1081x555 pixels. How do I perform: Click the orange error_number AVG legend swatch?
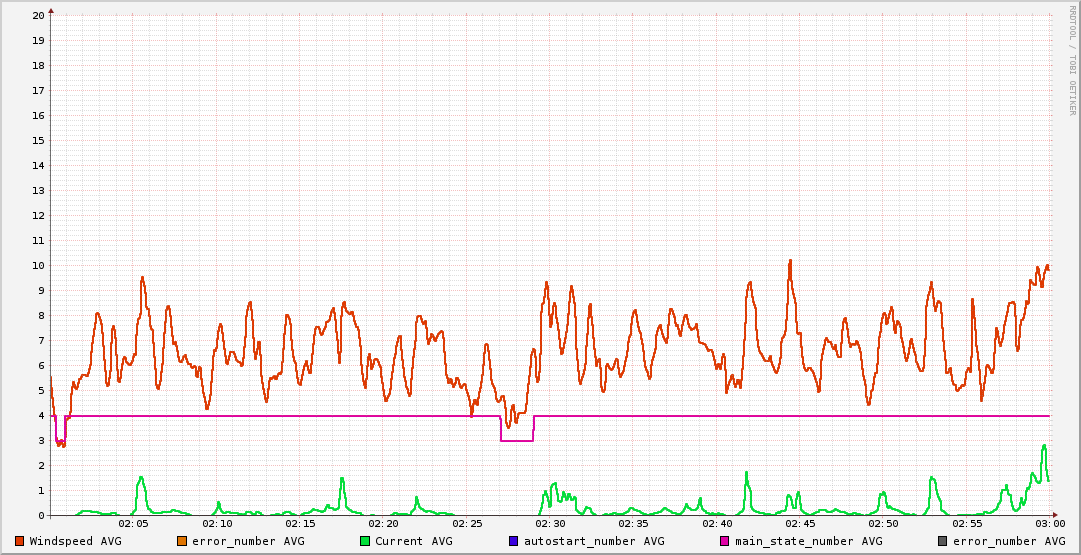pyautogui.click(x=181, y=541)
